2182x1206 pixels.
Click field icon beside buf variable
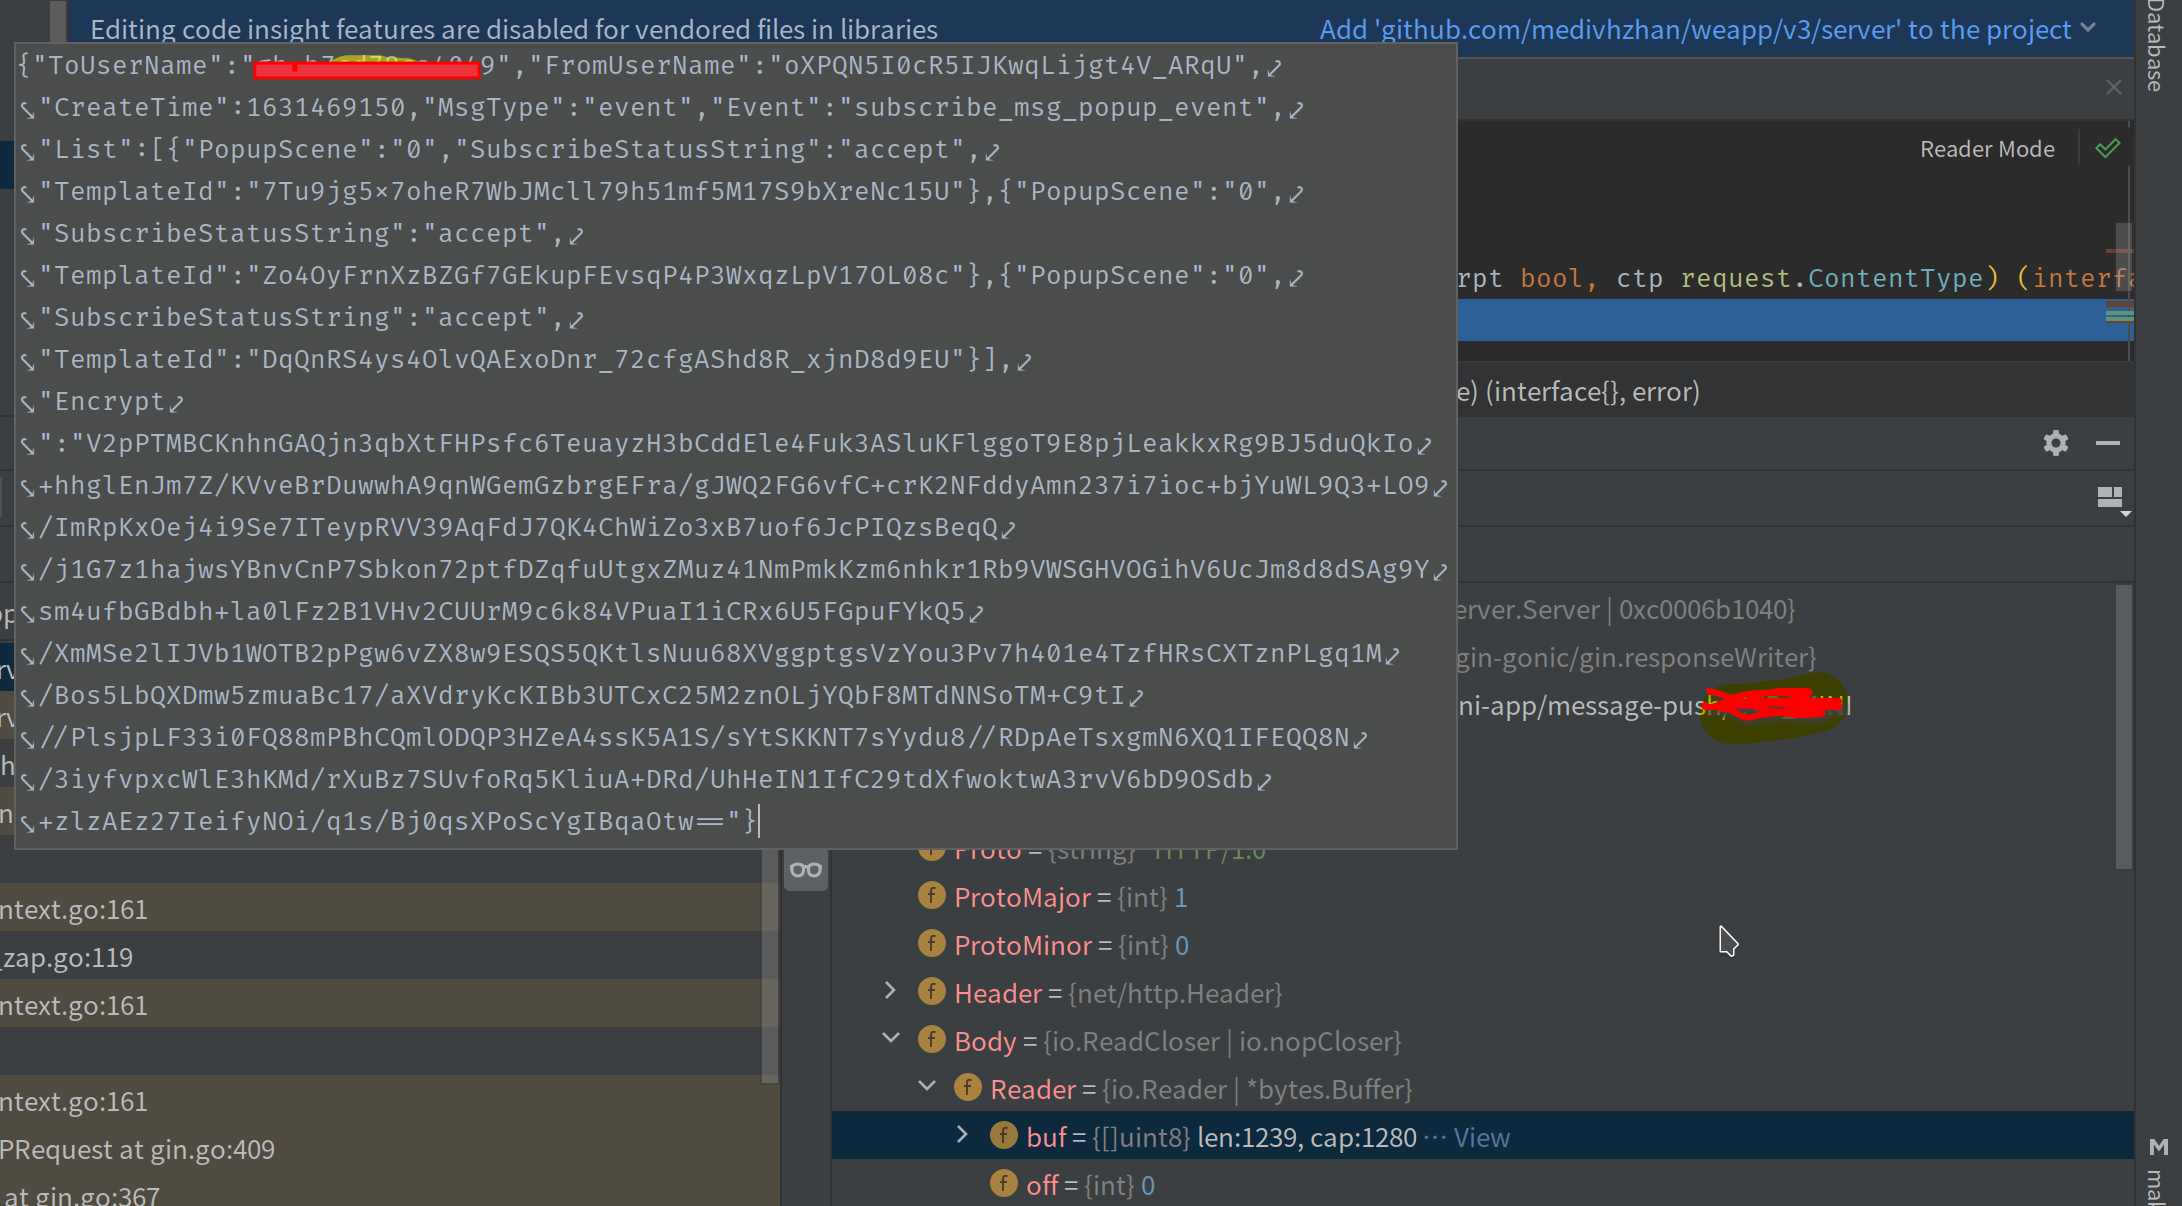point(1004,1136)
